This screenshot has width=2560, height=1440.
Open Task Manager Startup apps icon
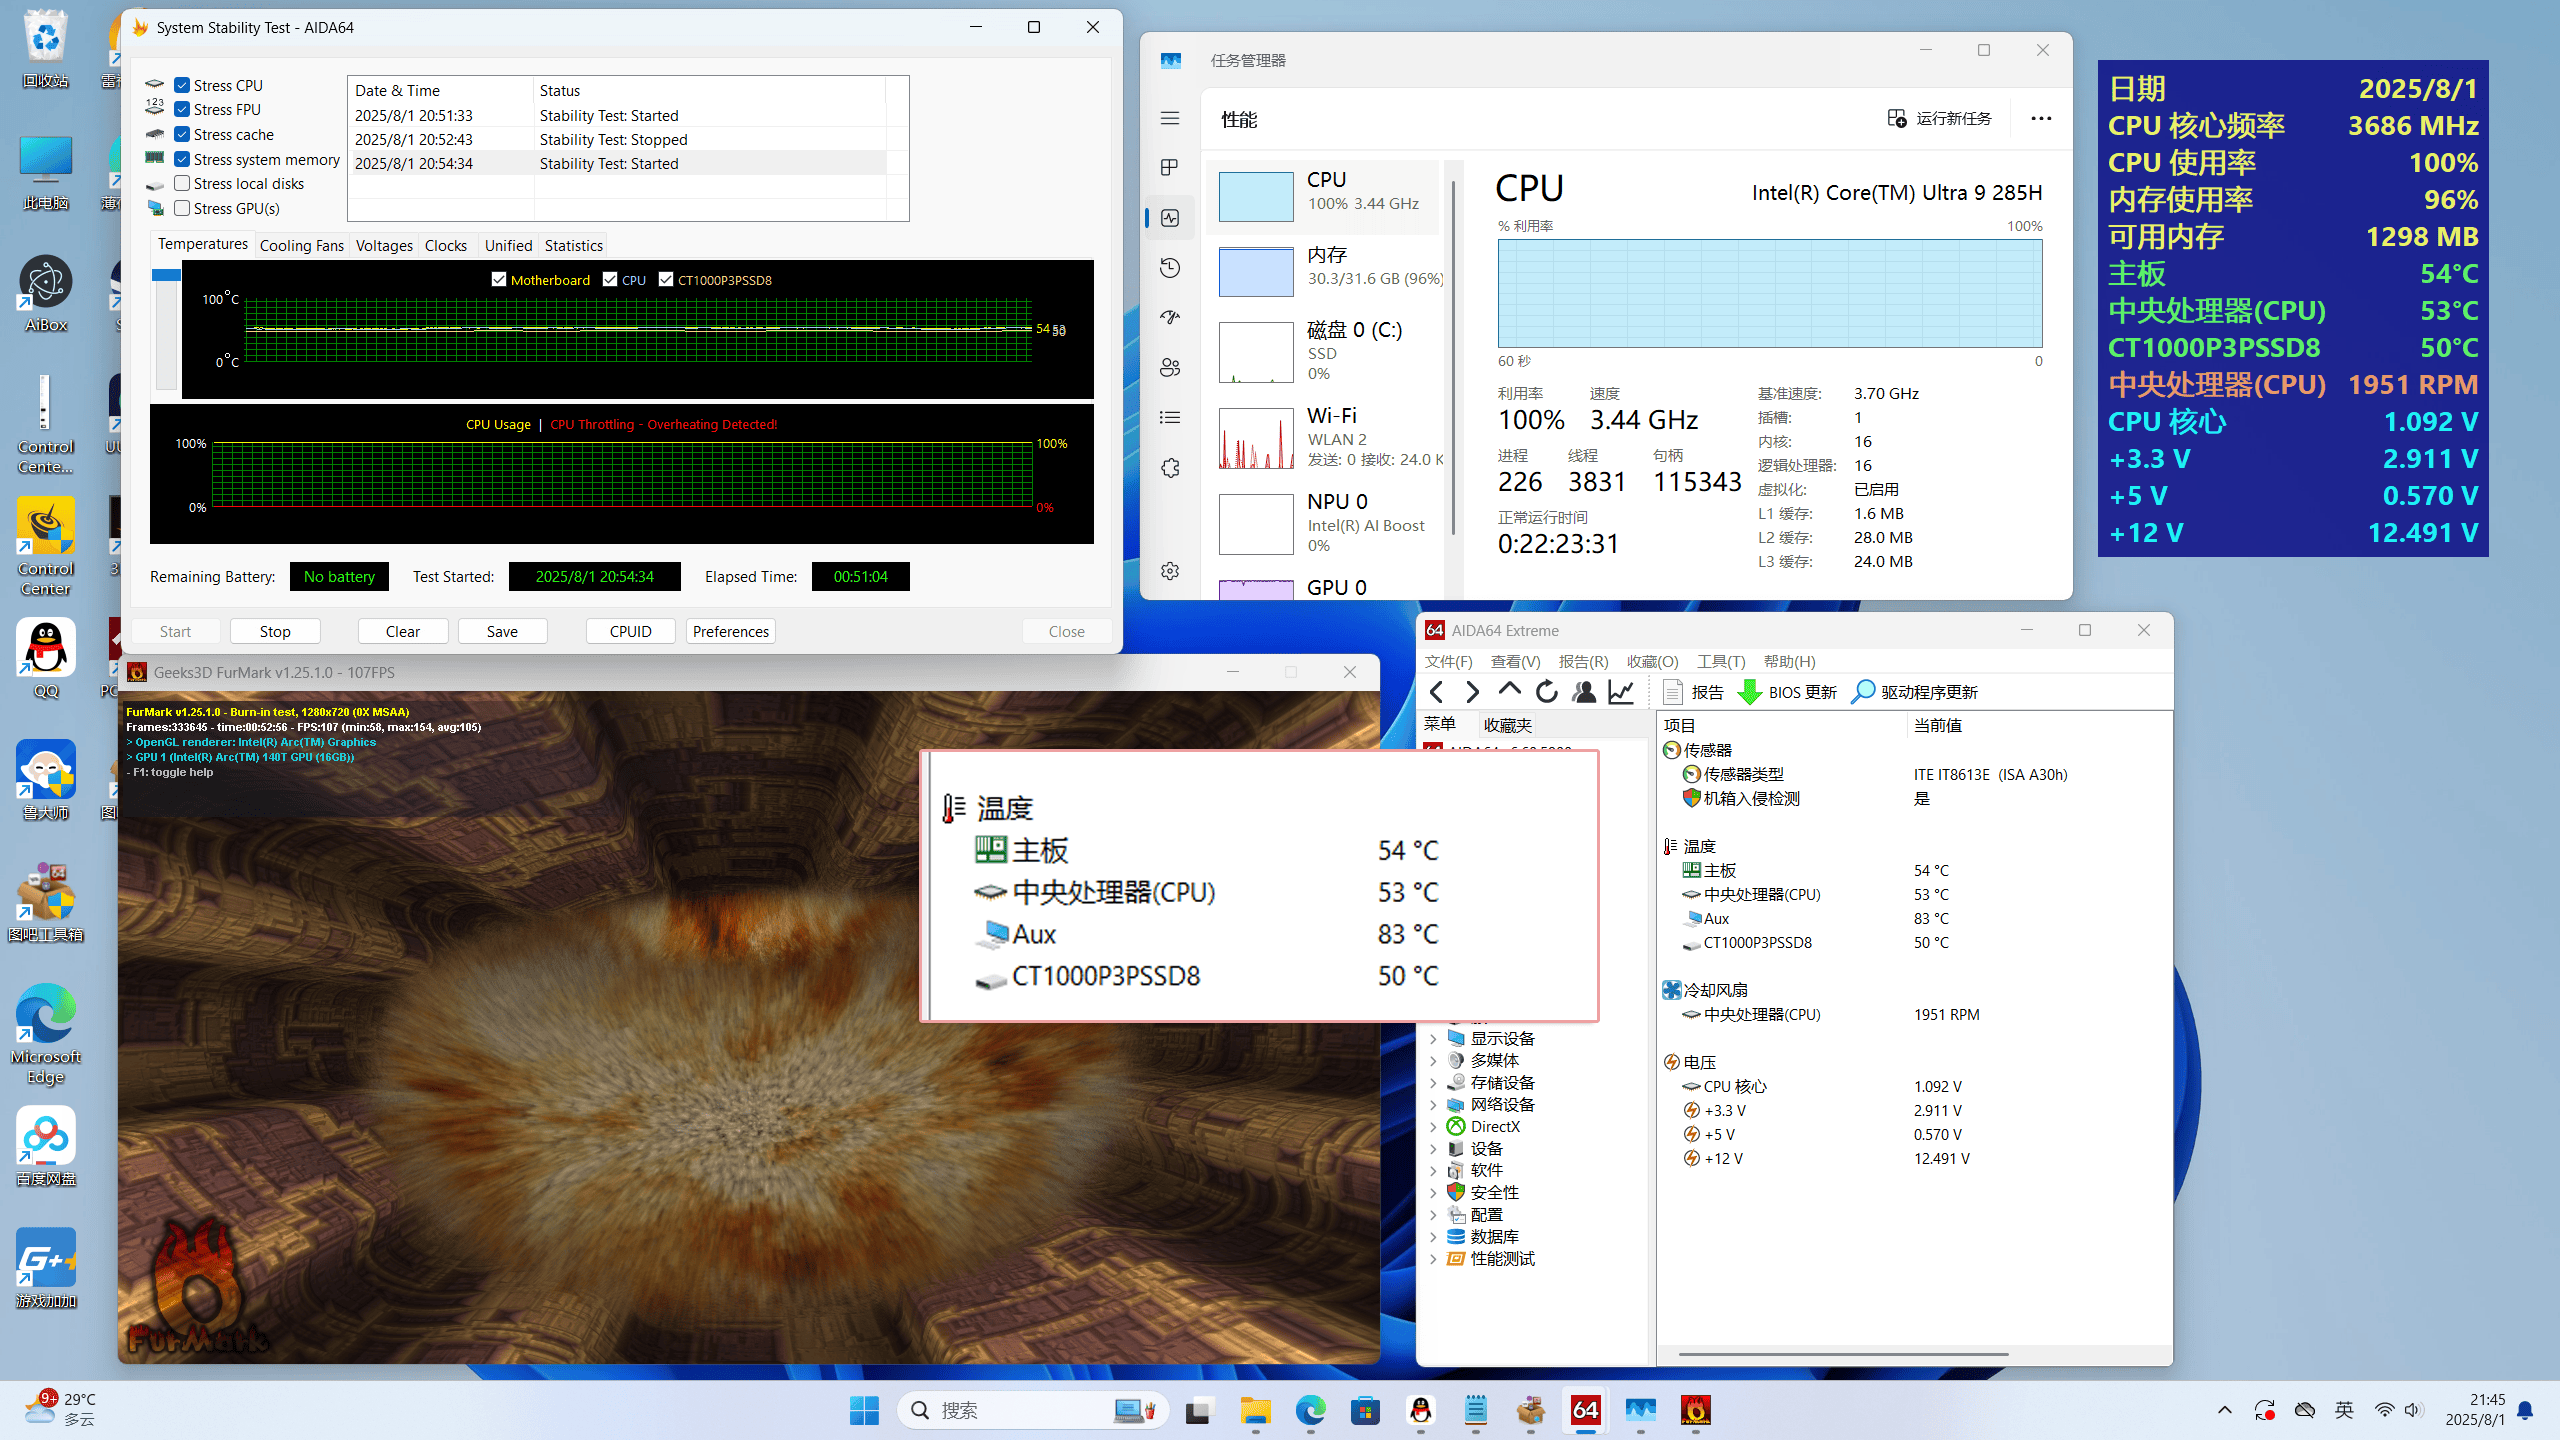pyautogui.click(x=1170, y=318)
